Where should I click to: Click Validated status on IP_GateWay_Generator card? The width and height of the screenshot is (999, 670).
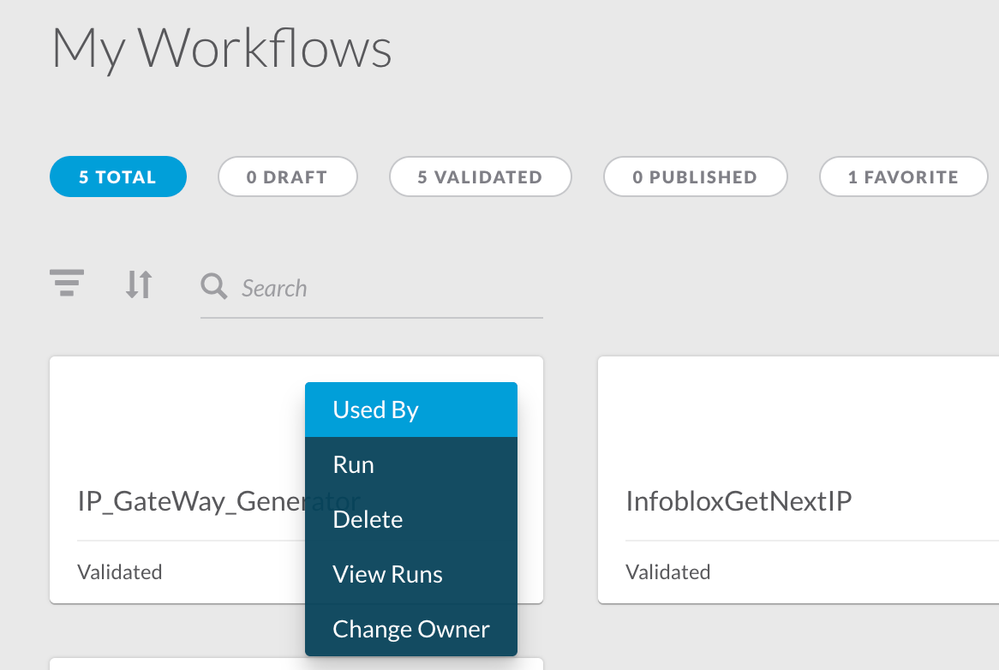point(120,572)
